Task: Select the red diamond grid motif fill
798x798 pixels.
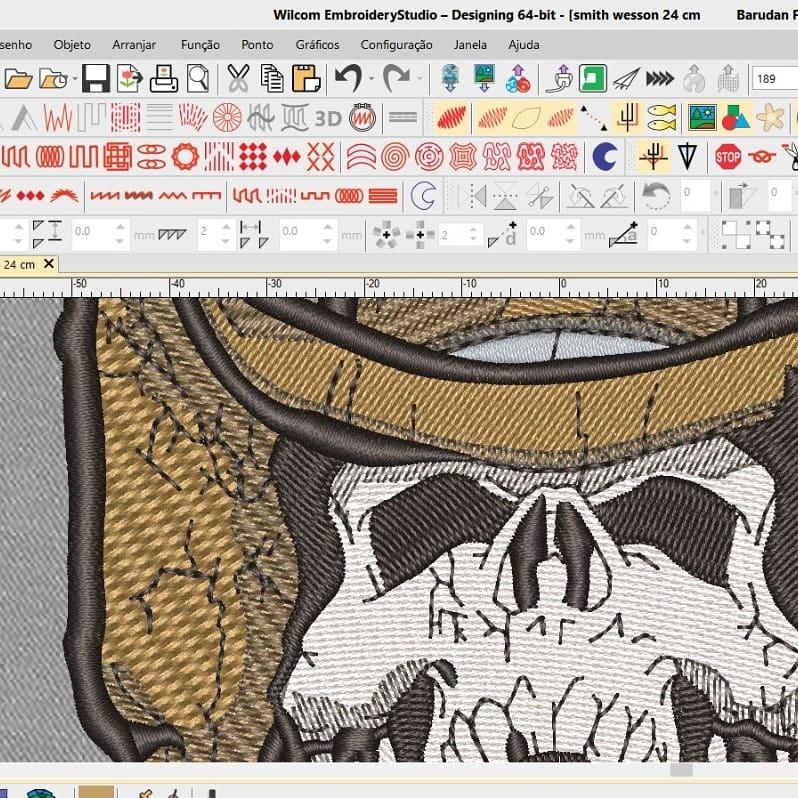Action: [253, 157]
